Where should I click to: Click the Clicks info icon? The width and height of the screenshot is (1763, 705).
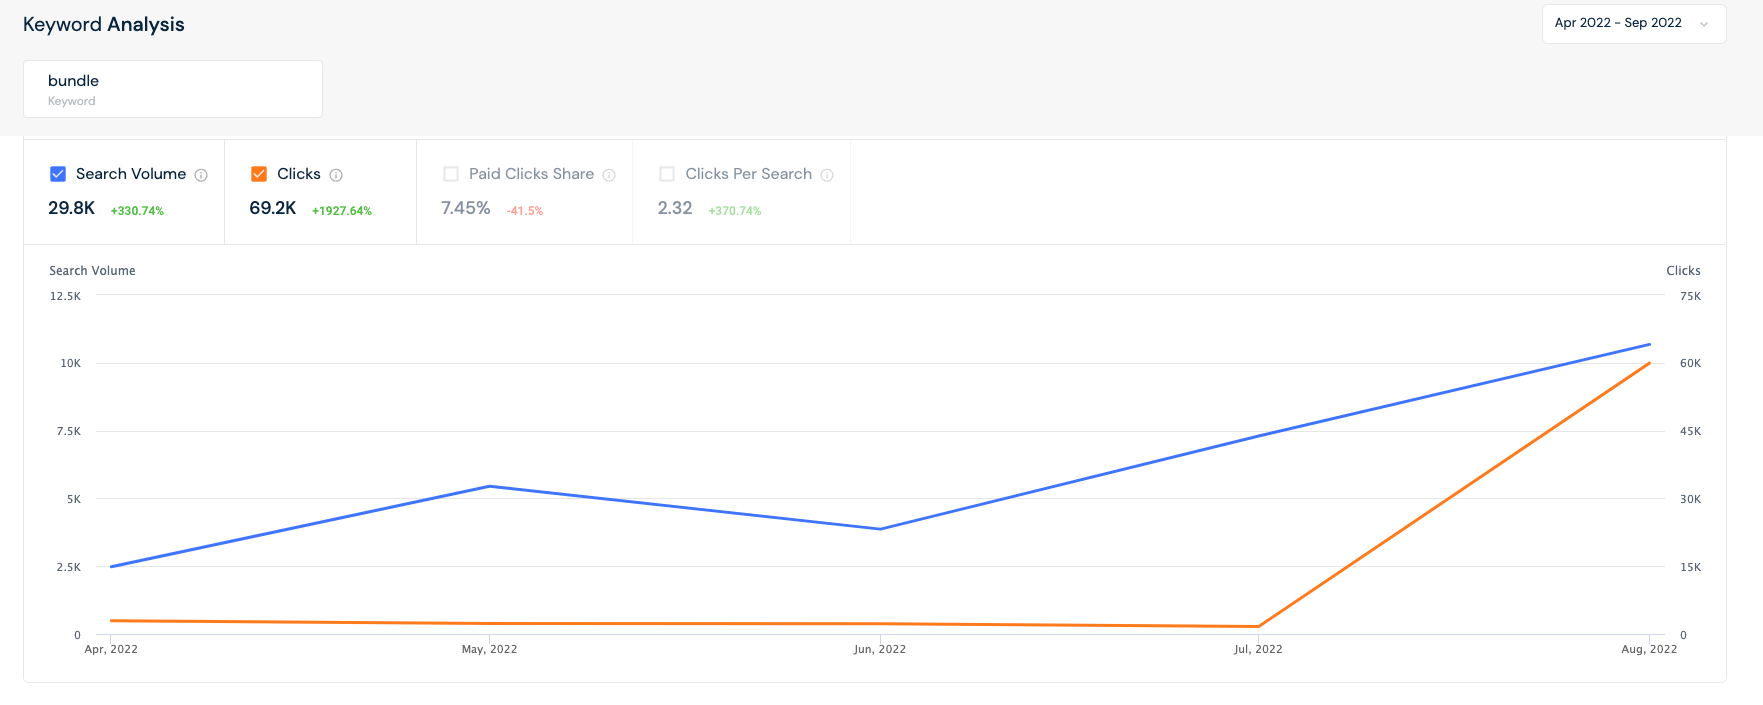[x=336, y=175]
